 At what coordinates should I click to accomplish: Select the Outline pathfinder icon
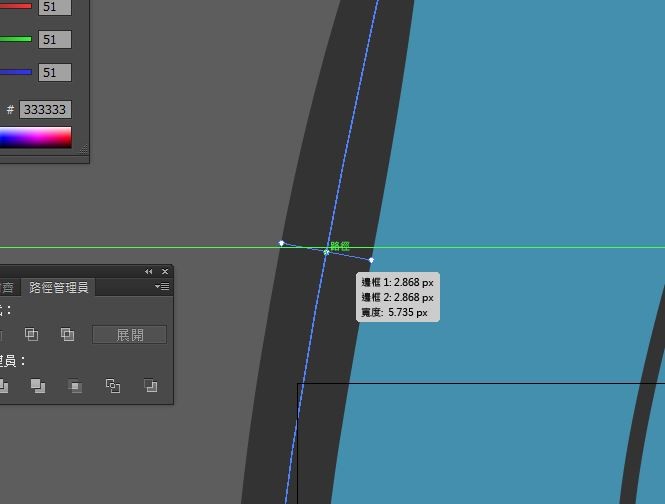112,386
